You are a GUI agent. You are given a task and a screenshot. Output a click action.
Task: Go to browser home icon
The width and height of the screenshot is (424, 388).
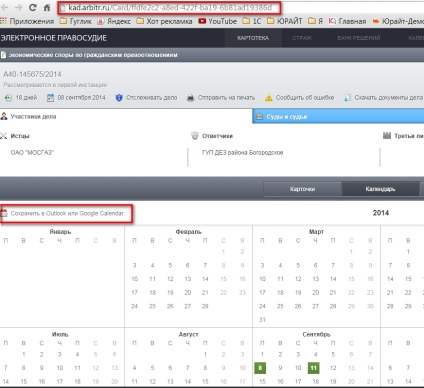pyautogui.click(x=47, y=7)
